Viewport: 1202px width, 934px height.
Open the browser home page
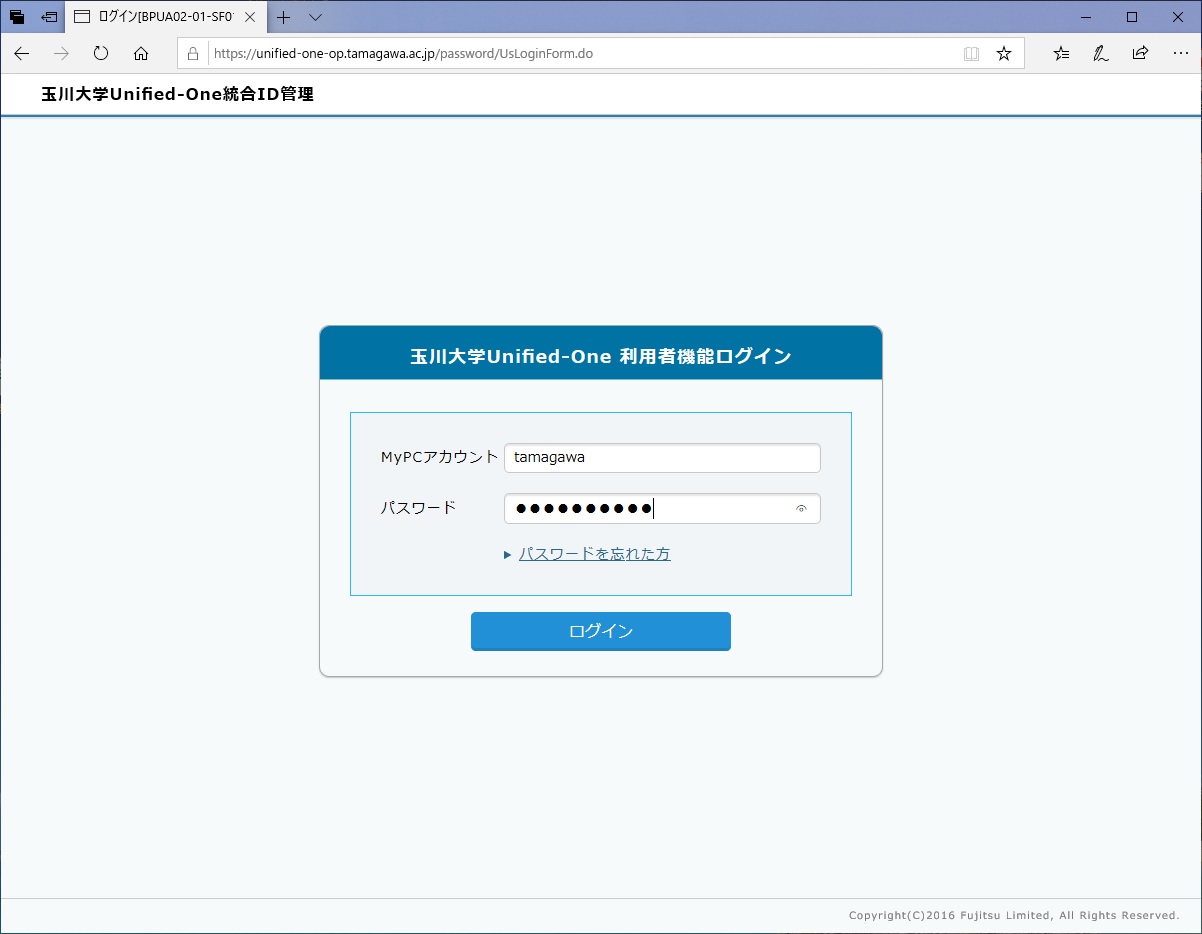coord(141,53)
